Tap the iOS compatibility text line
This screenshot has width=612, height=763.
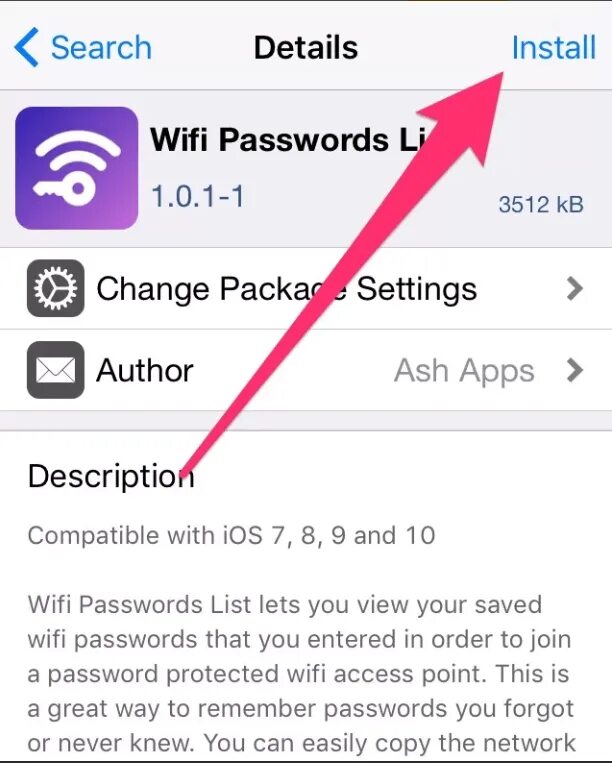pyautogui.click(x=232, y=535)
